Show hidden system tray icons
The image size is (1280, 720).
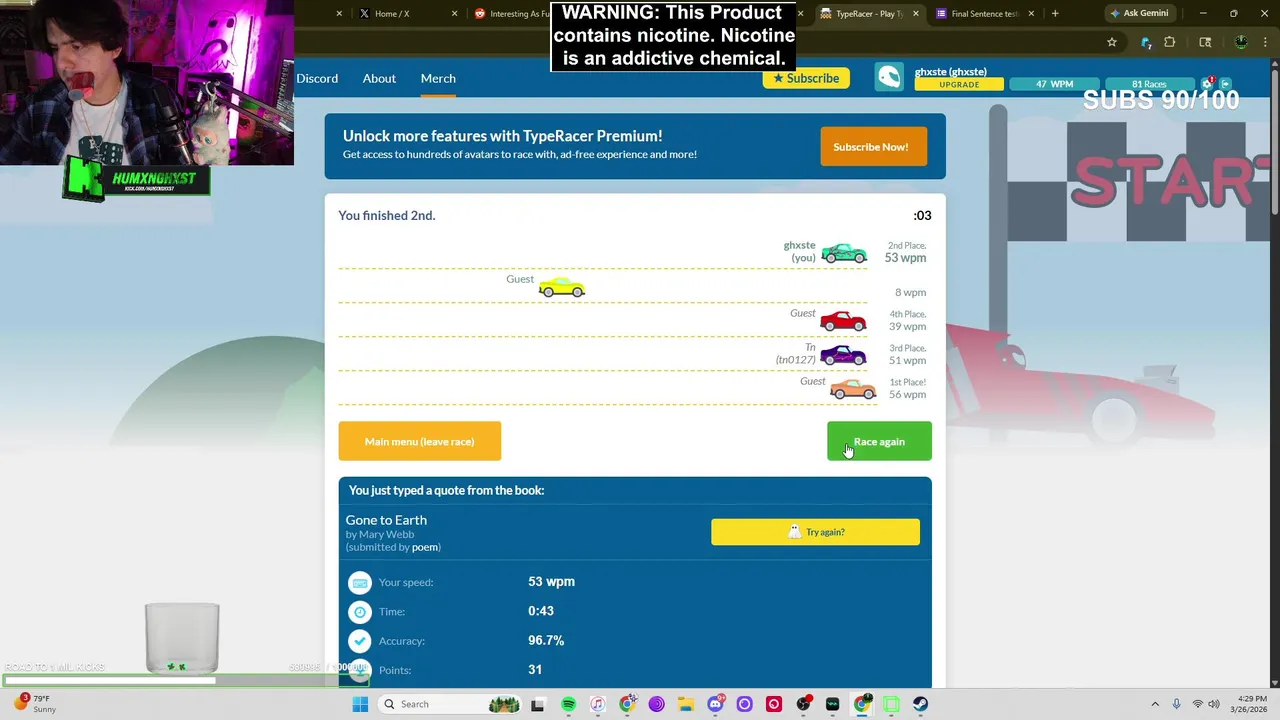pyautogui.click(x=1155, y=704)
